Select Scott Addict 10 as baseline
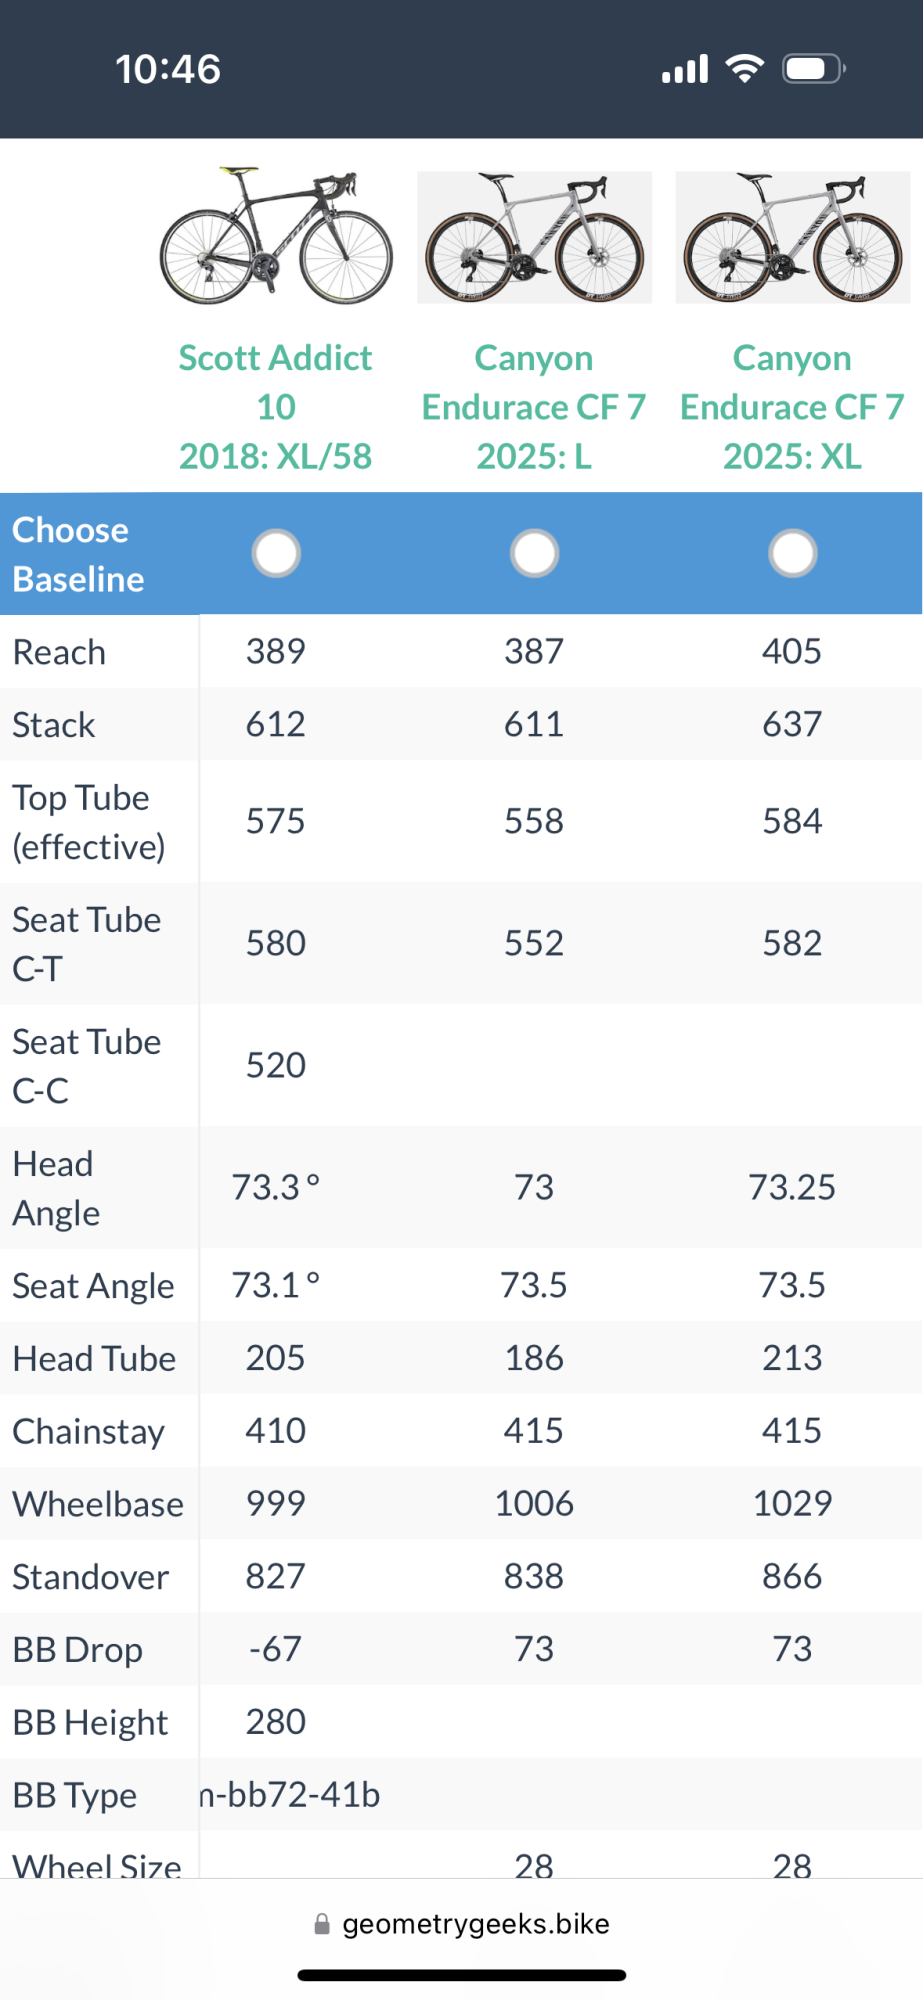 pos(276,553)
